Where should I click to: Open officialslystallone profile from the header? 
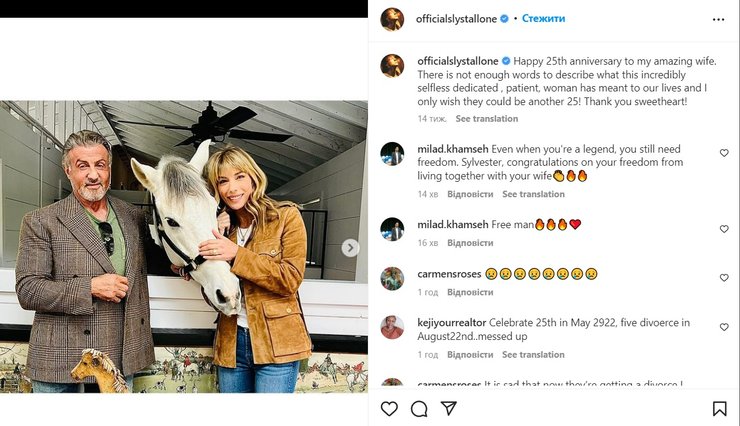[456, 19]
